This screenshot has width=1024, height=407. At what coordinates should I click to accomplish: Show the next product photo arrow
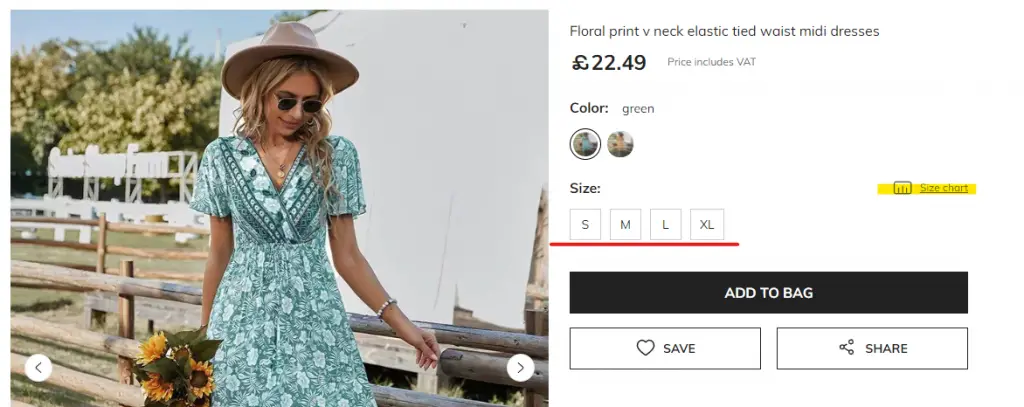coord(520,368)
